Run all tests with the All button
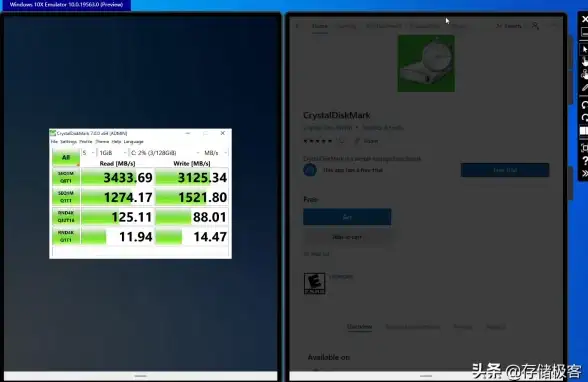 click(x=66, y=157)
